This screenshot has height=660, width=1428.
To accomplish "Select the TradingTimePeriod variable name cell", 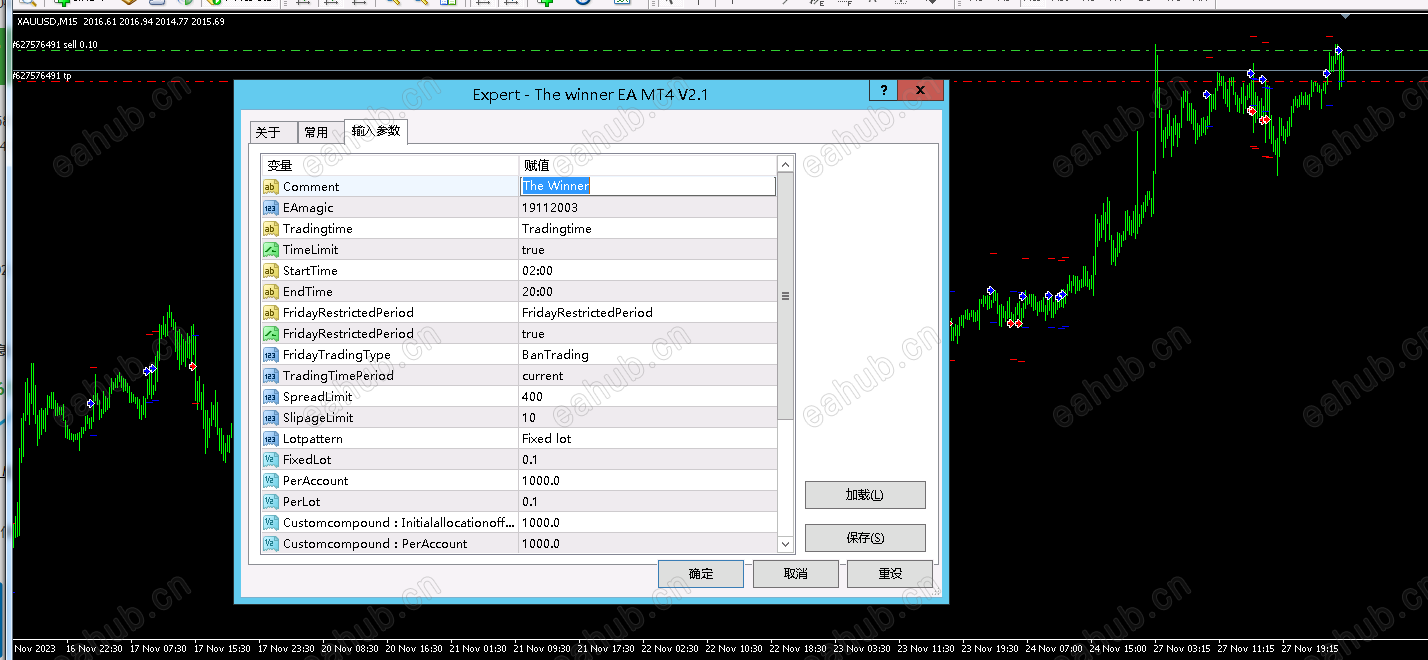I will (390, 376).
